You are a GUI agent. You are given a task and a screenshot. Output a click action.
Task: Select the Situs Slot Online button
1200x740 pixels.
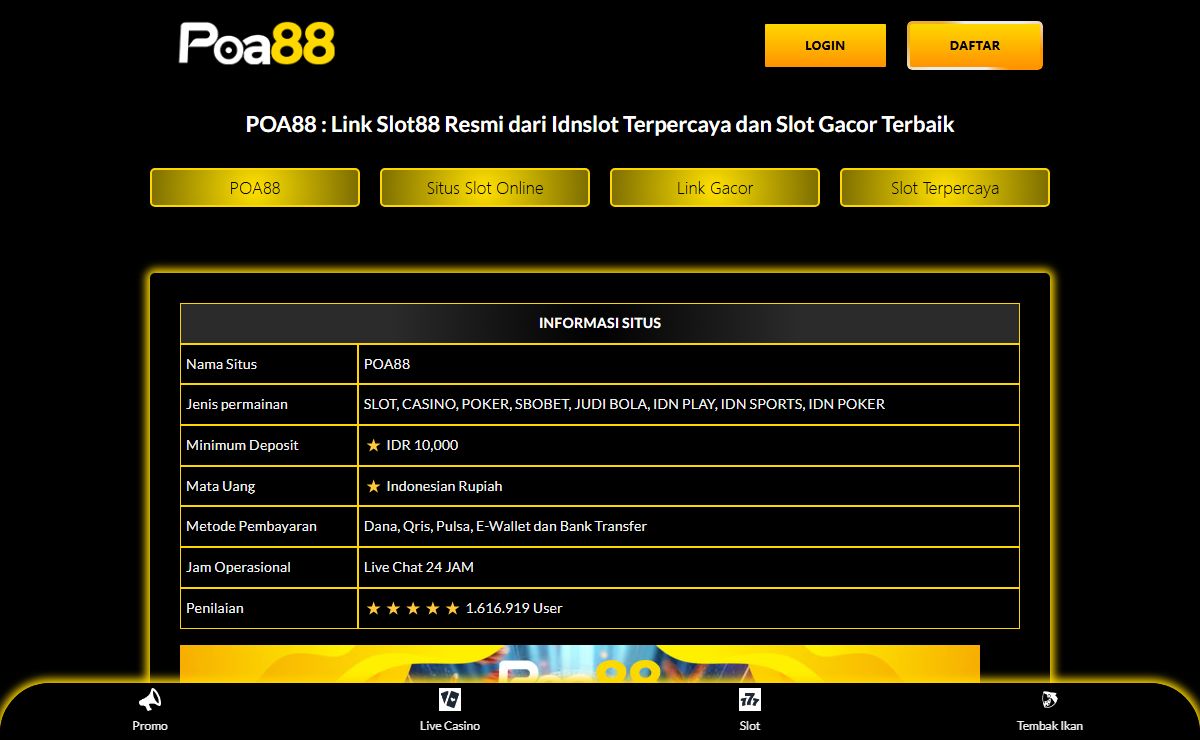[485, 188]
